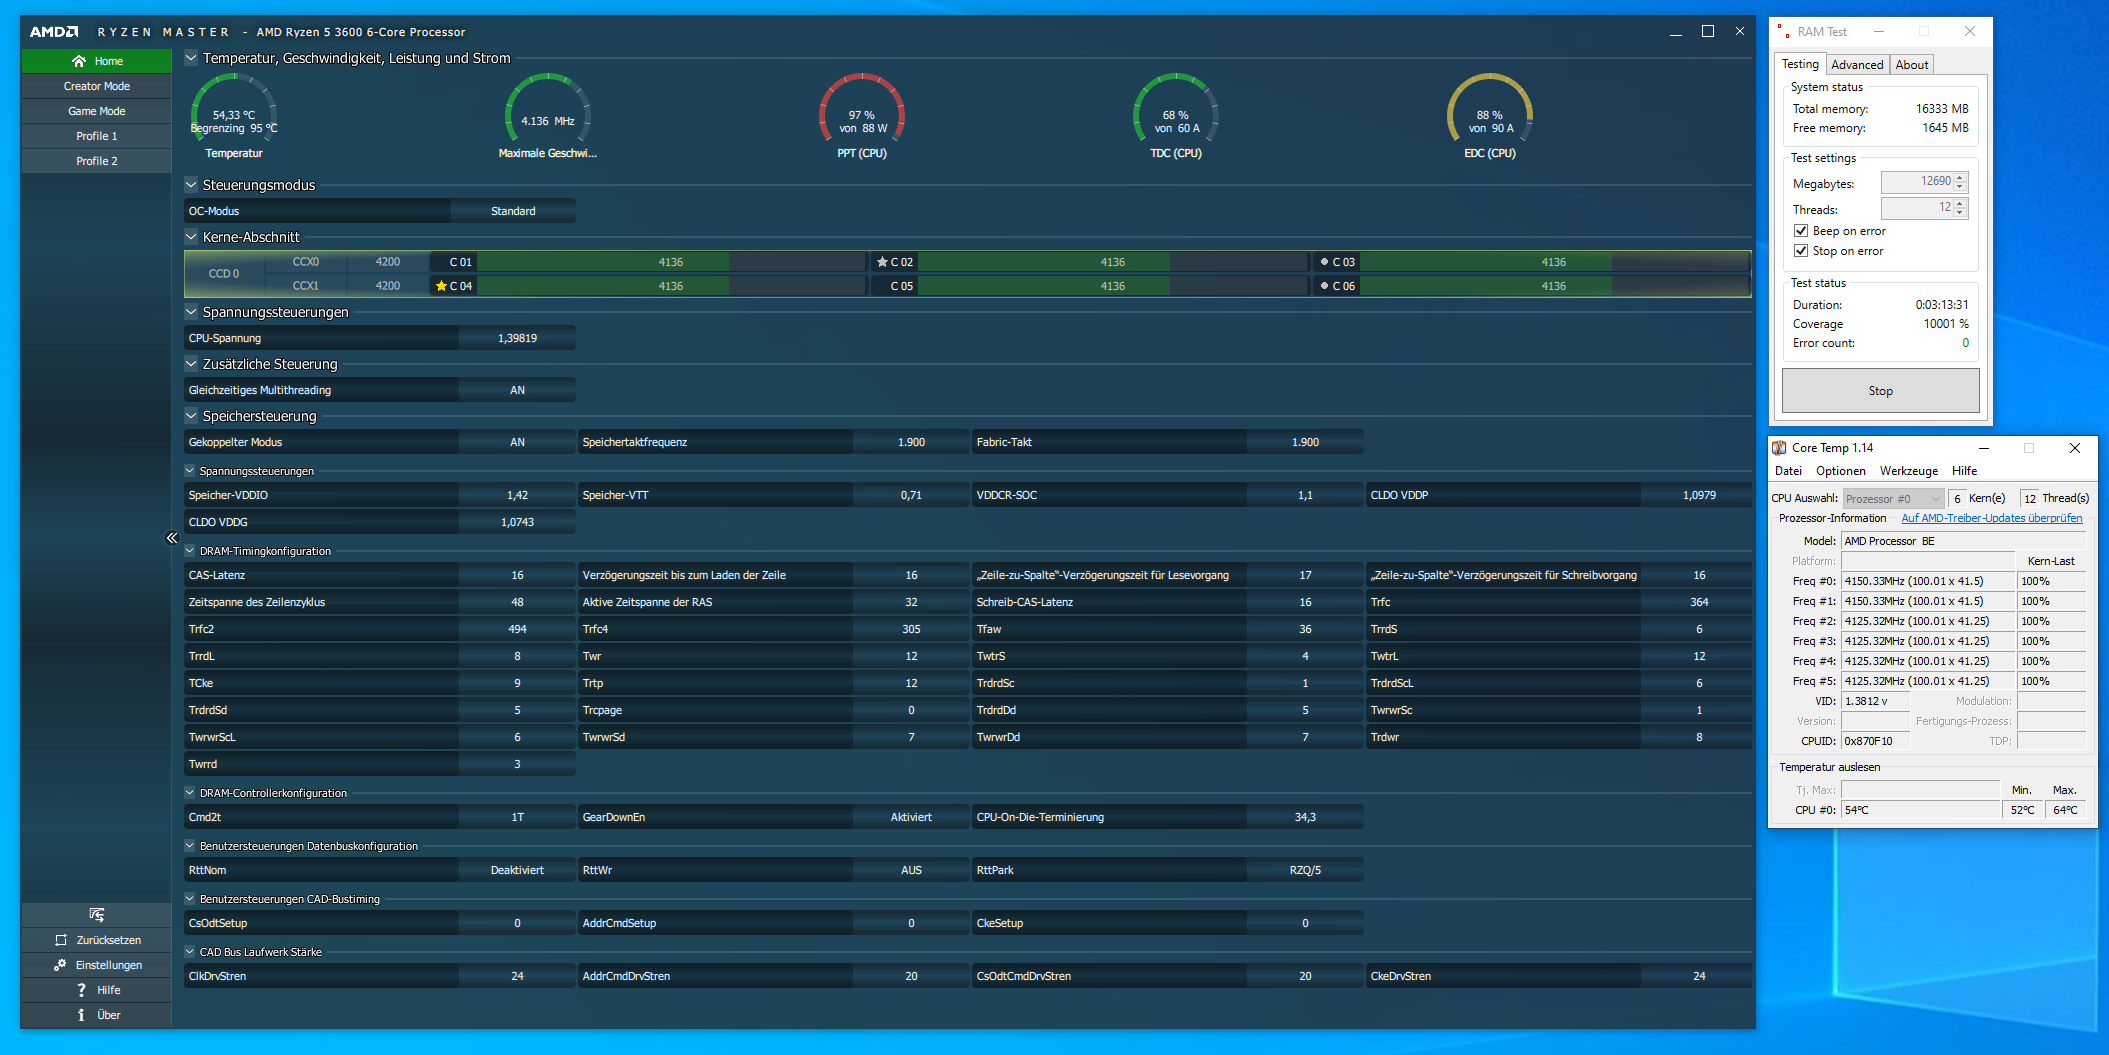Open the Hilfe menu in Core Temp

[x=1964, y=471]
